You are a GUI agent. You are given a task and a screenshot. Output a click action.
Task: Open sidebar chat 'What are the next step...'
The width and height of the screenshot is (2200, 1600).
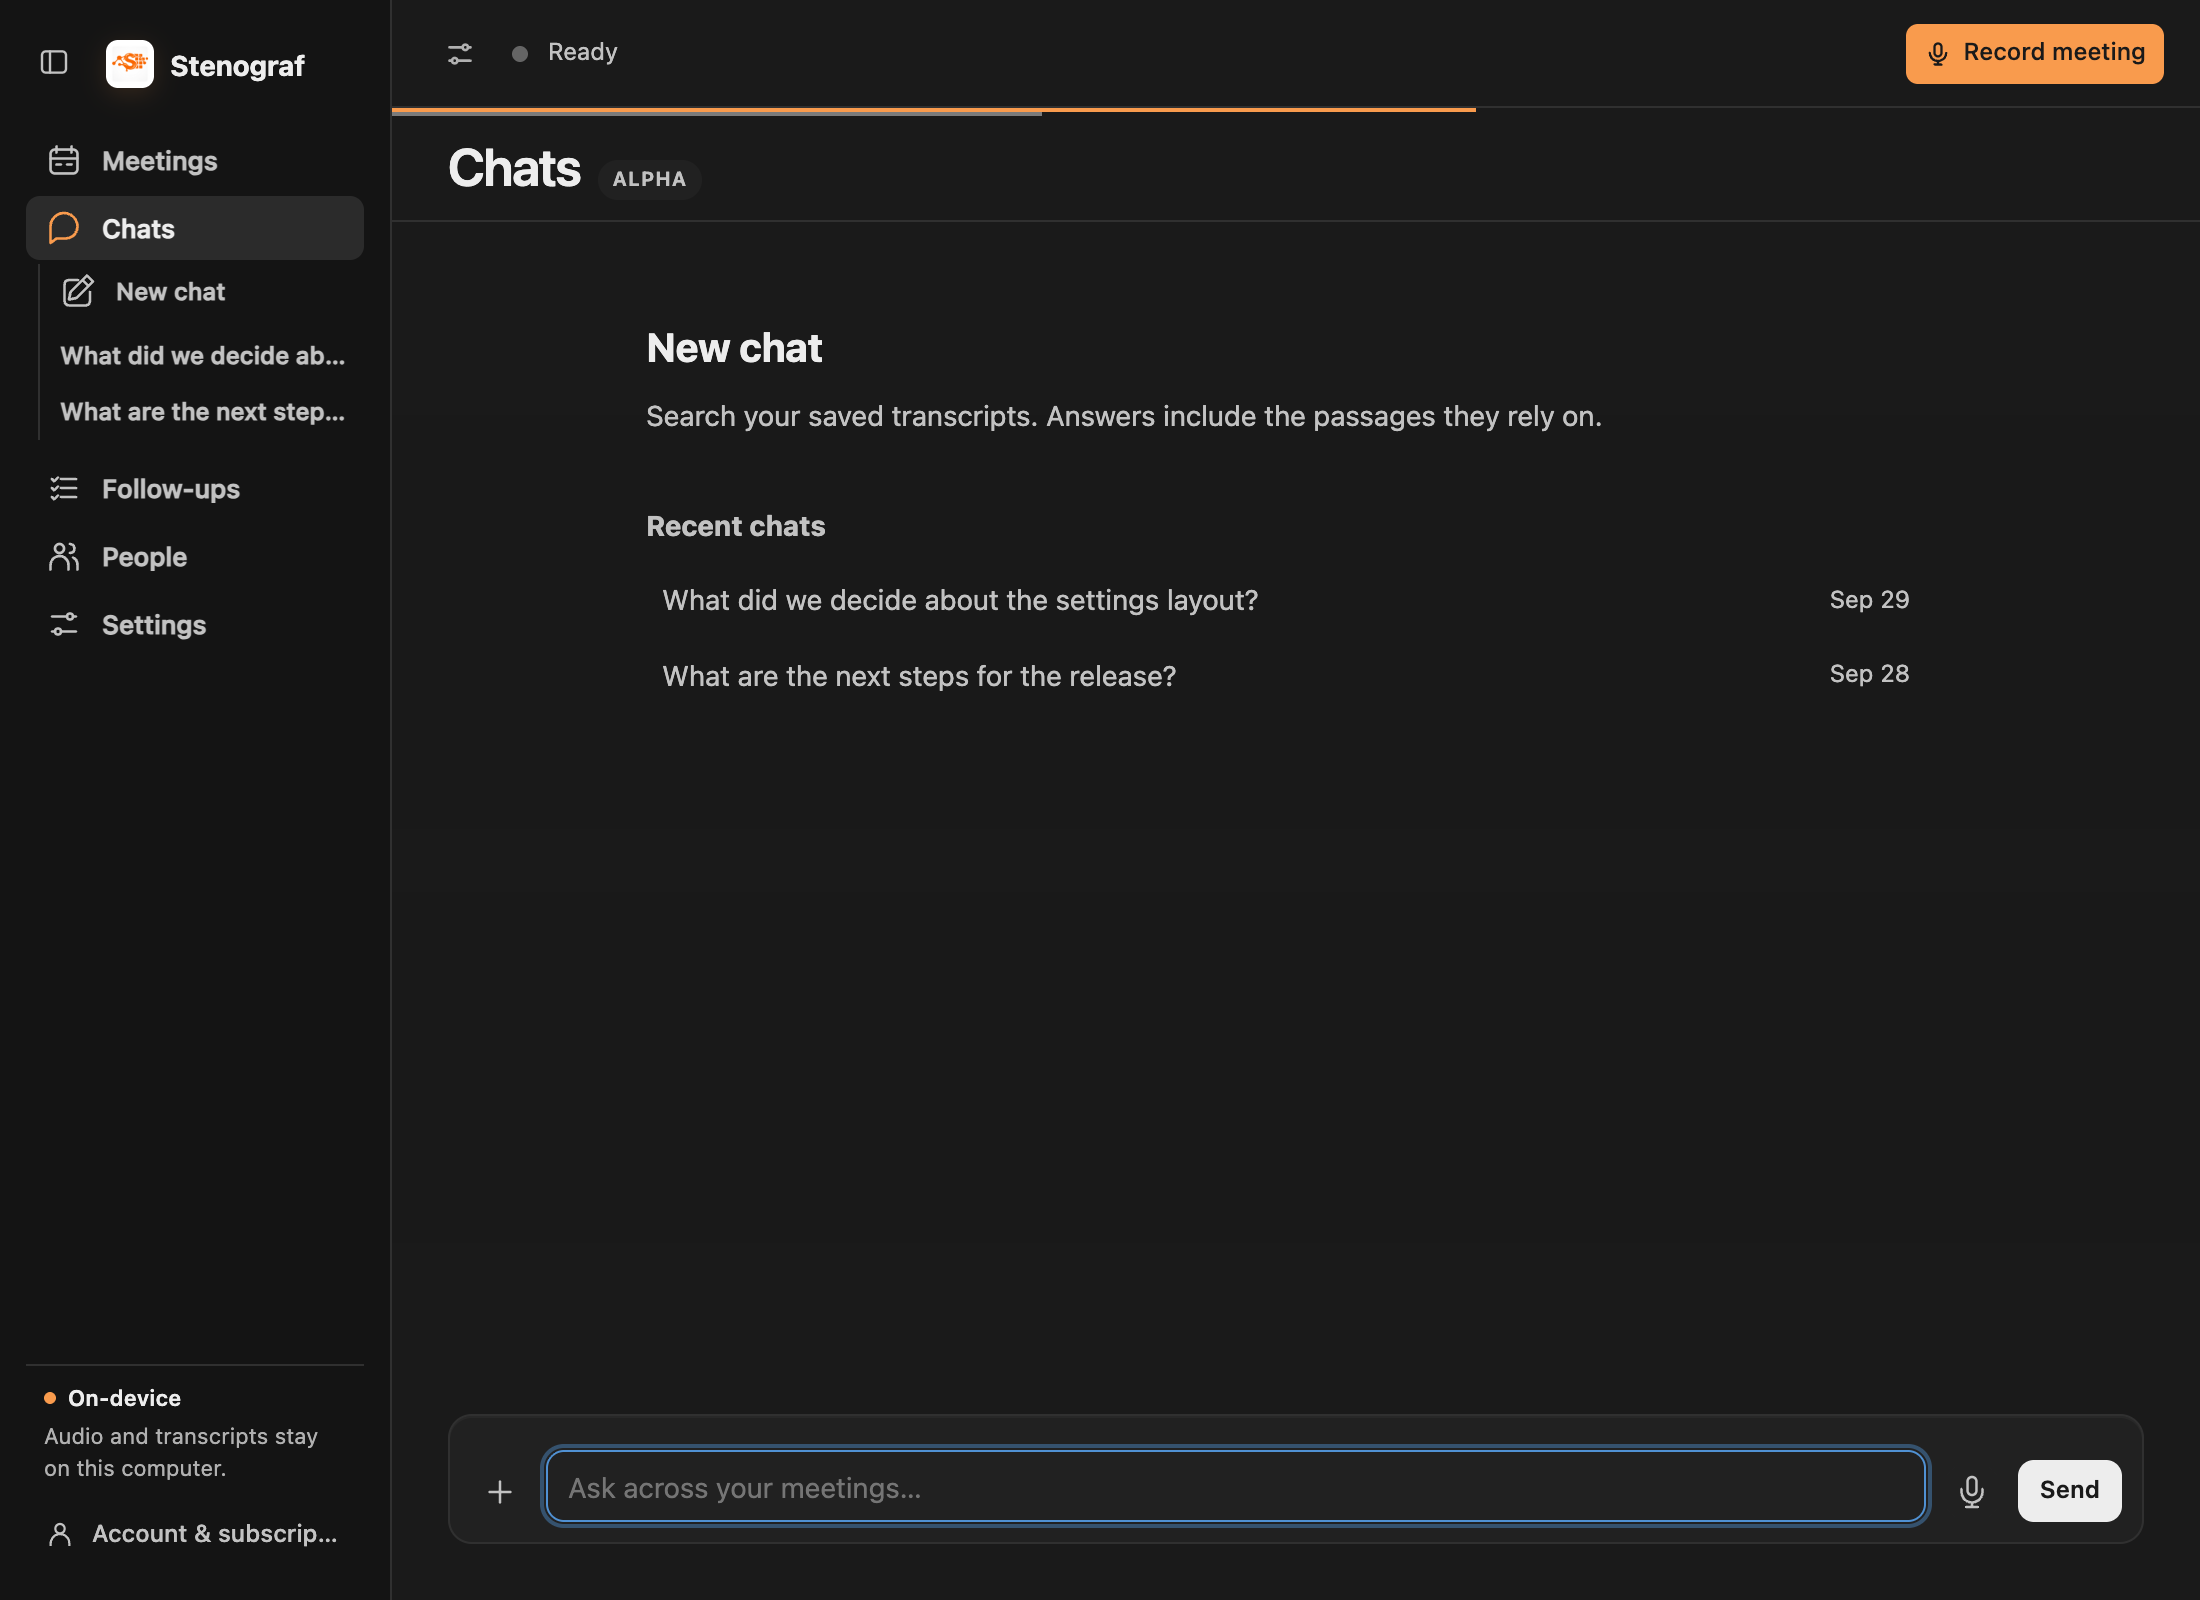[203, 412]
